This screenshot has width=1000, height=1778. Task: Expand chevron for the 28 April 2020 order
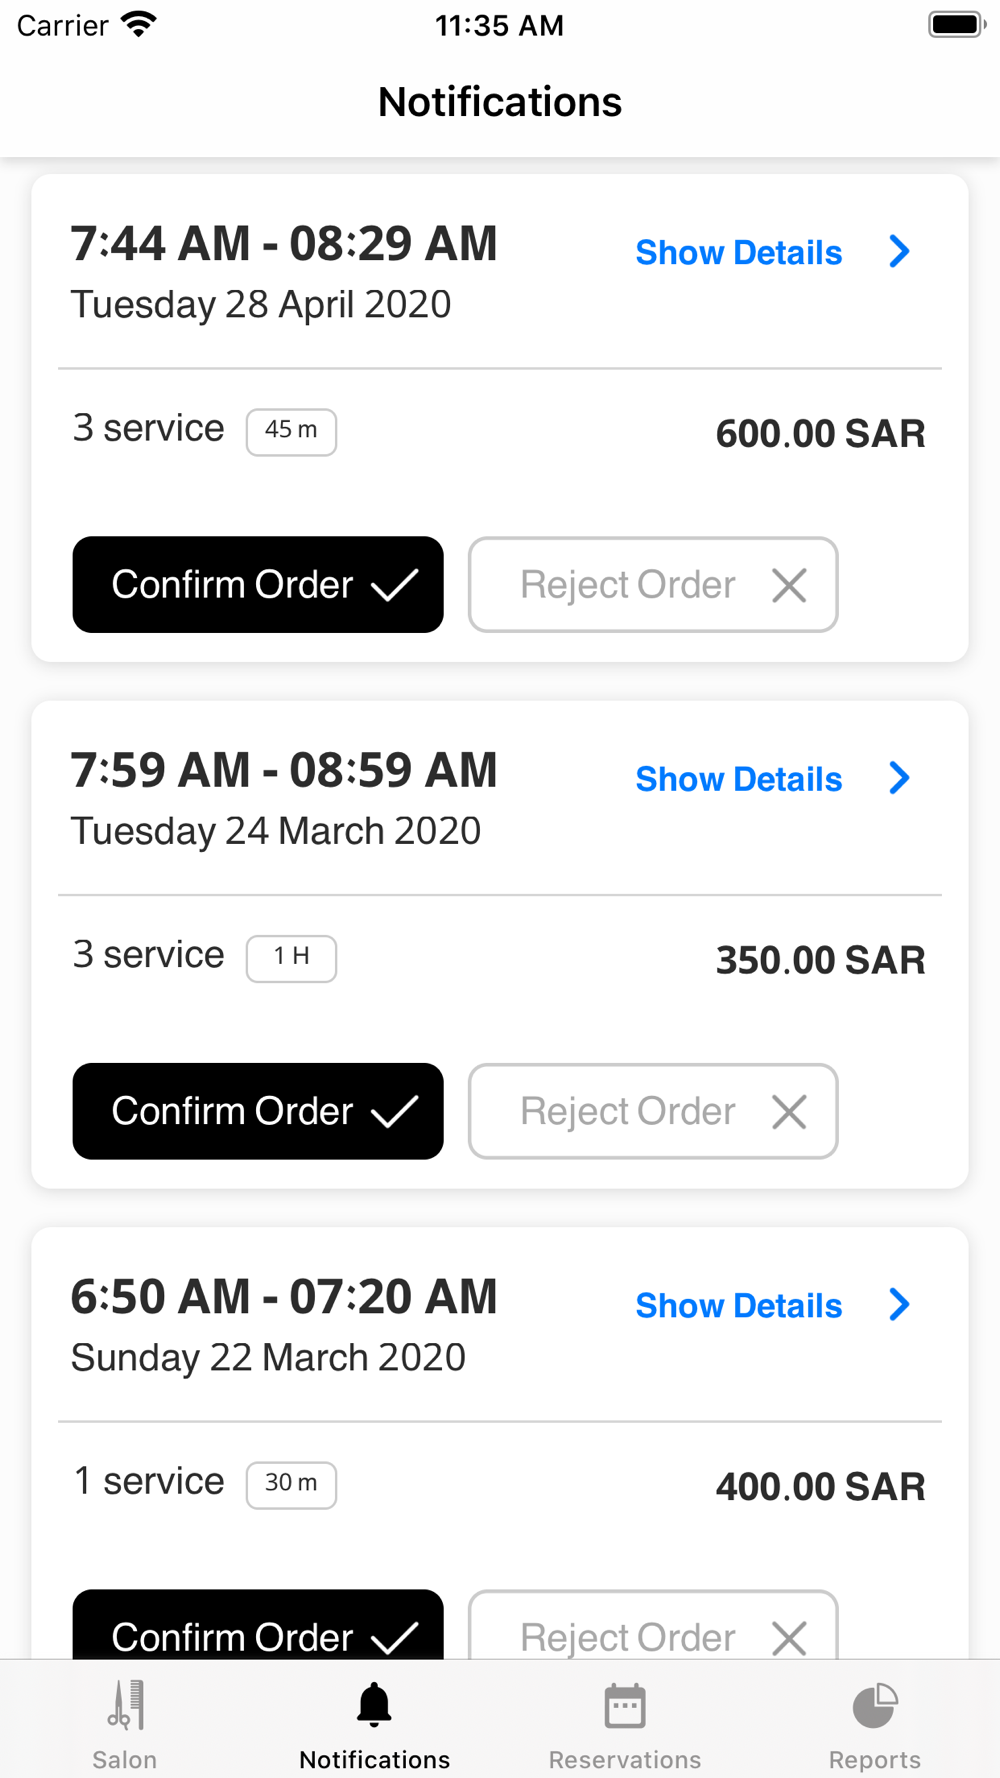[899, 251]
